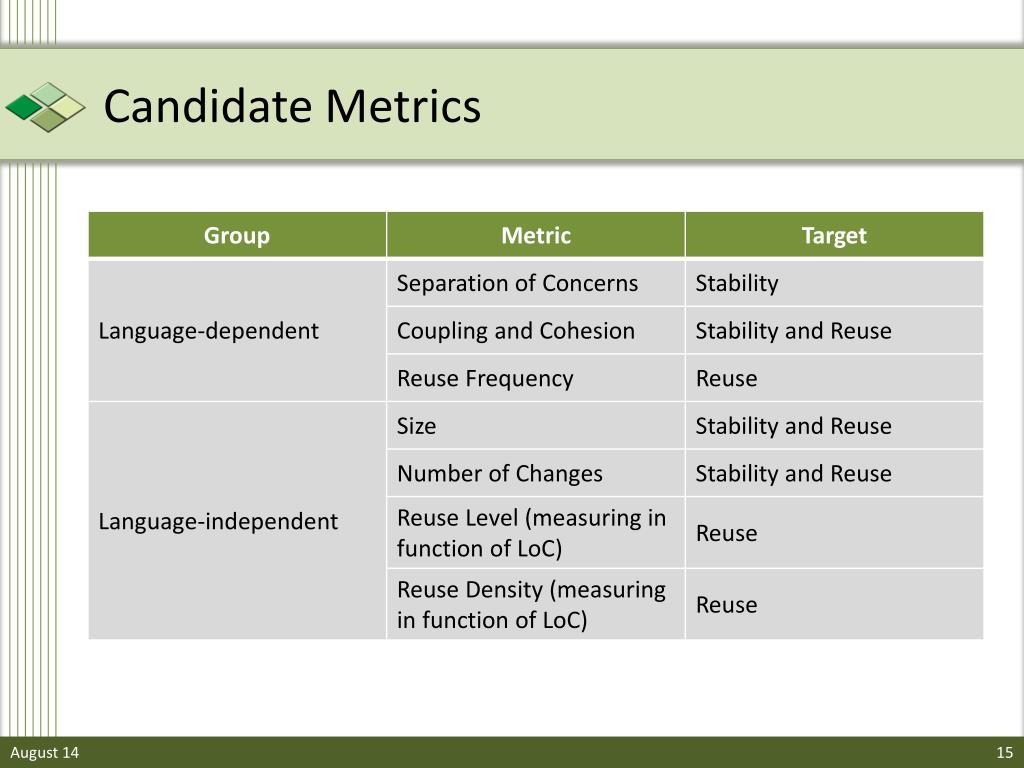Click the Reuse Frequency metric cell
1024x768 pixels.
tap(536, 378)
